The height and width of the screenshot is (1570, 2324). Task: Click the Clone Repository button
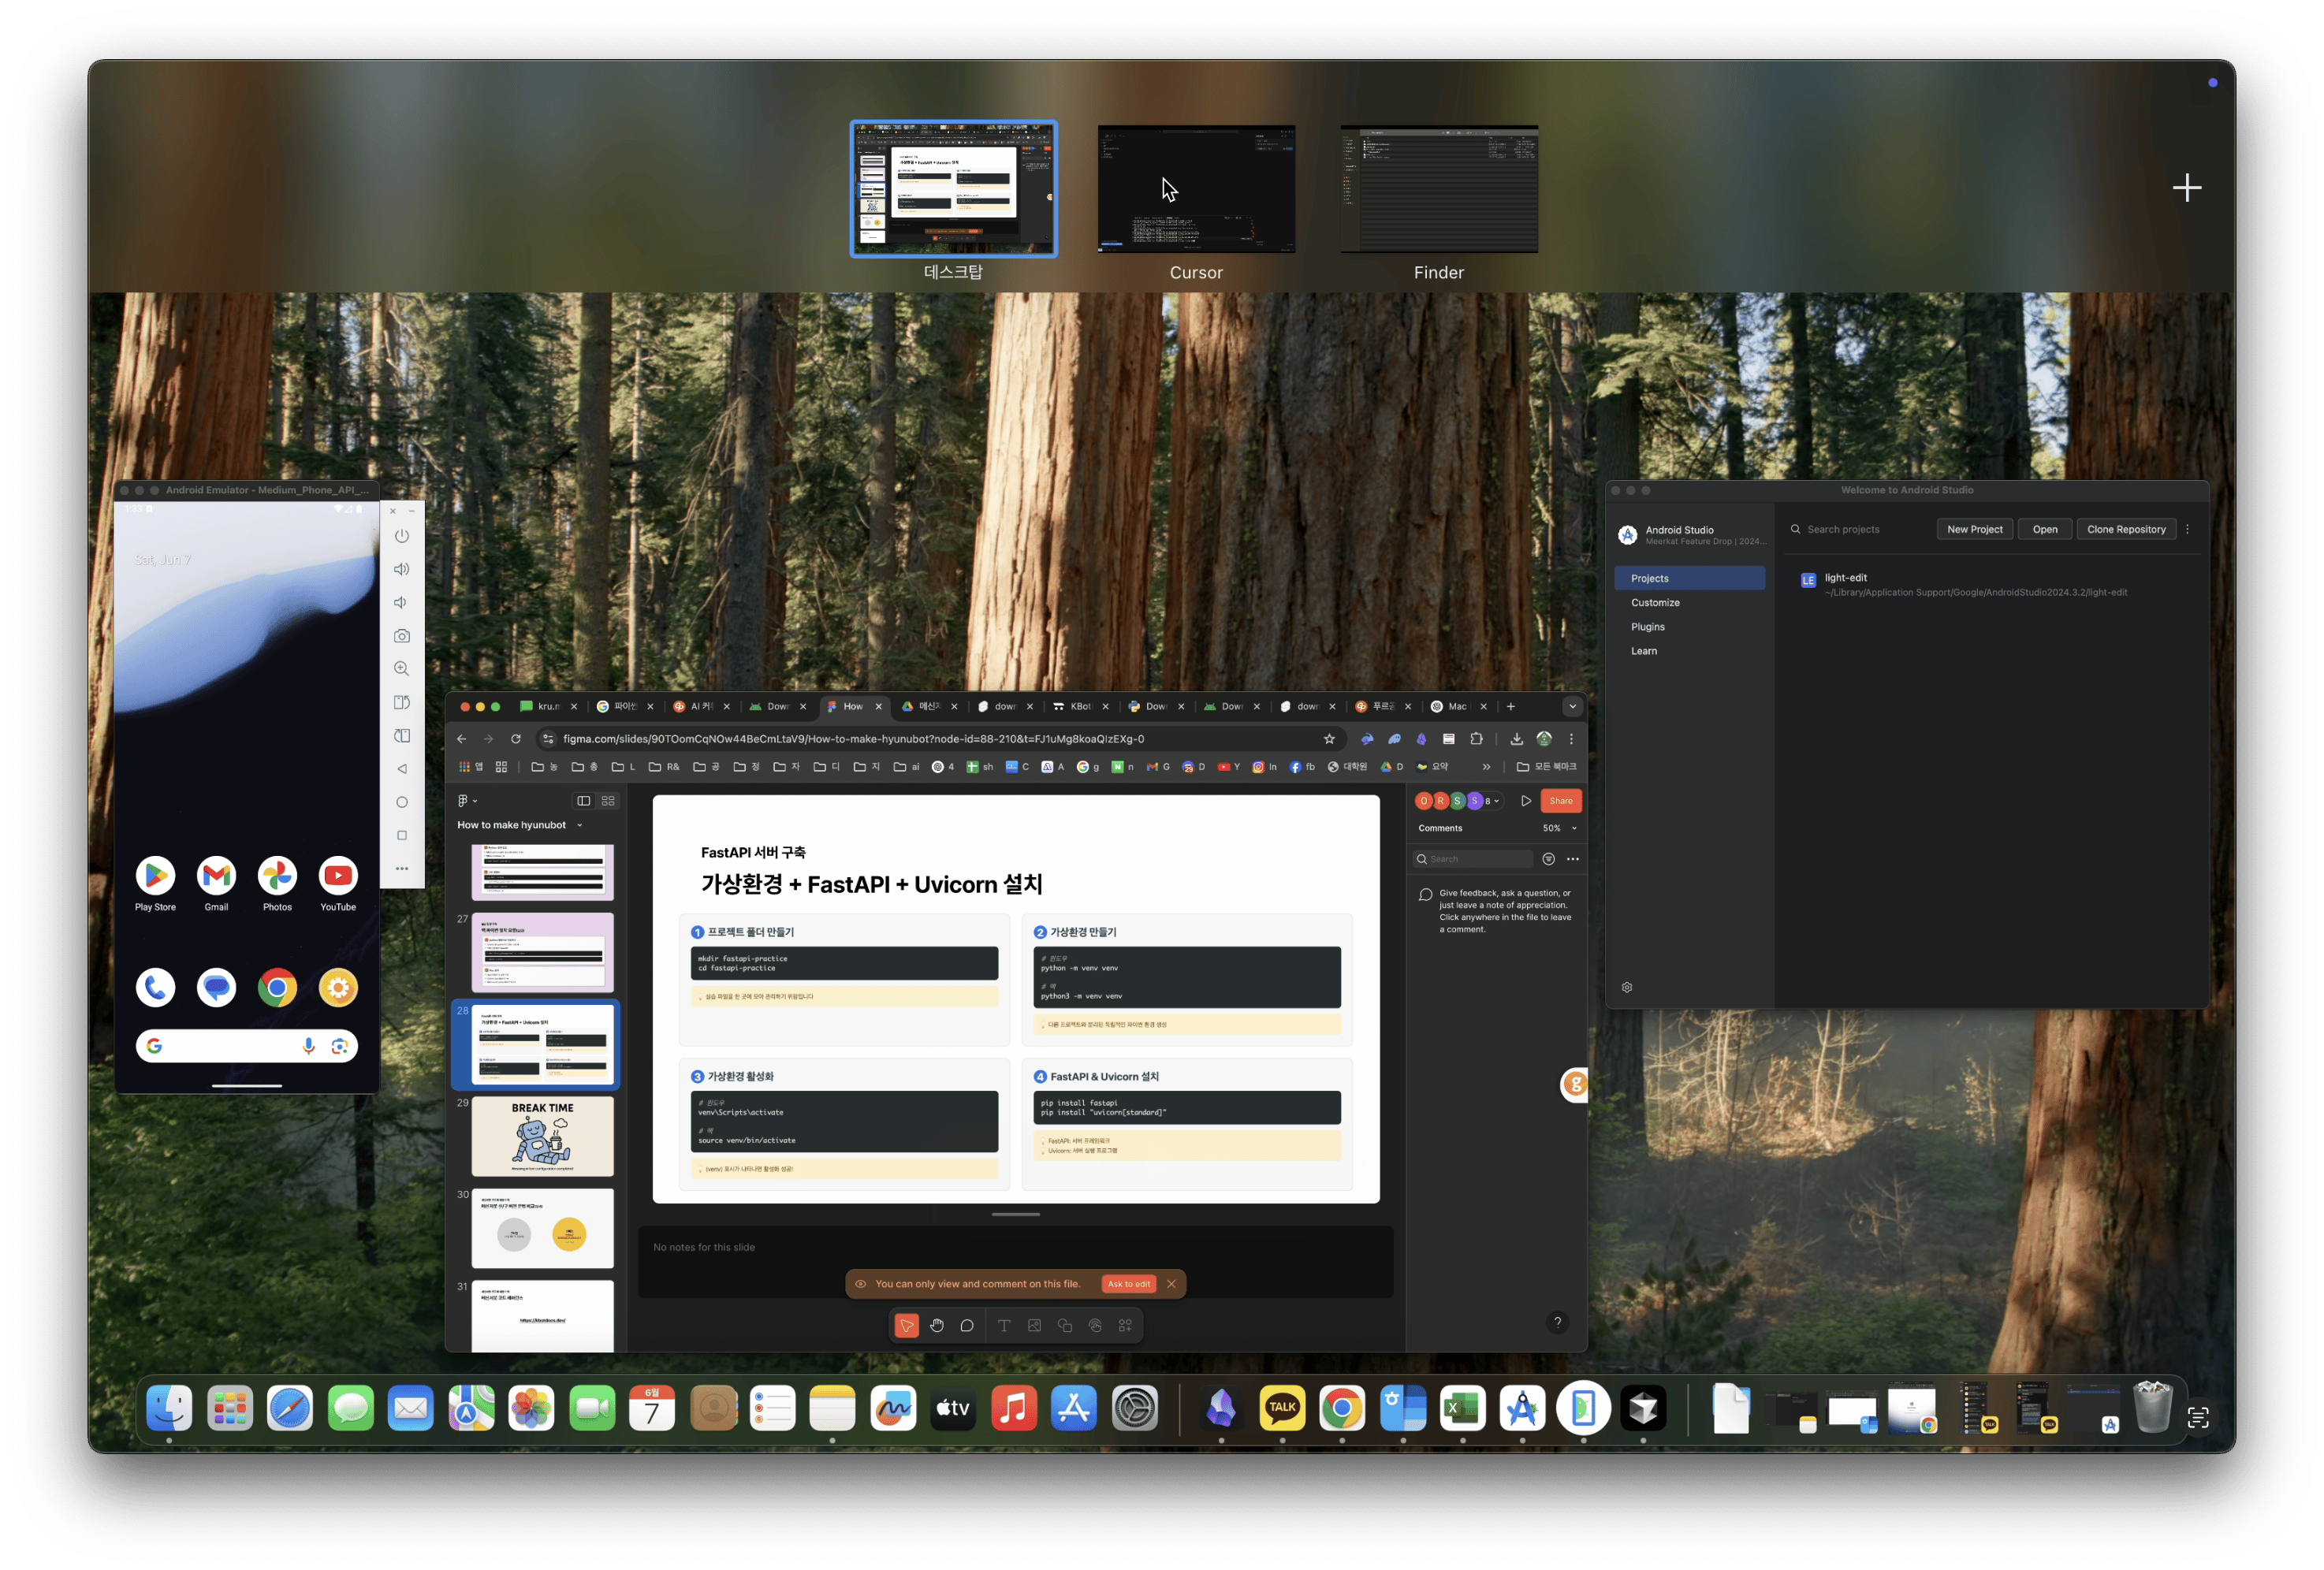[2126, 529]
